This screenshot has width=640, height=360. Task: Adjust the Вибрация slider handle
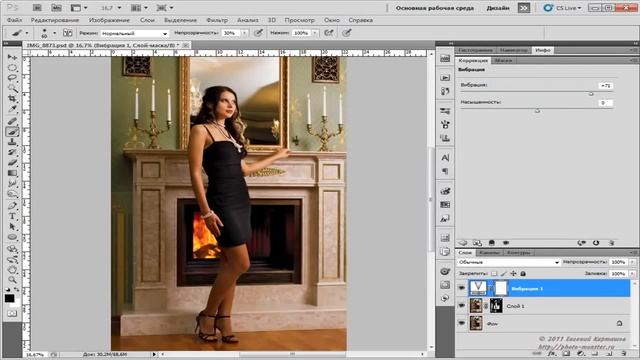pos(591,94)
